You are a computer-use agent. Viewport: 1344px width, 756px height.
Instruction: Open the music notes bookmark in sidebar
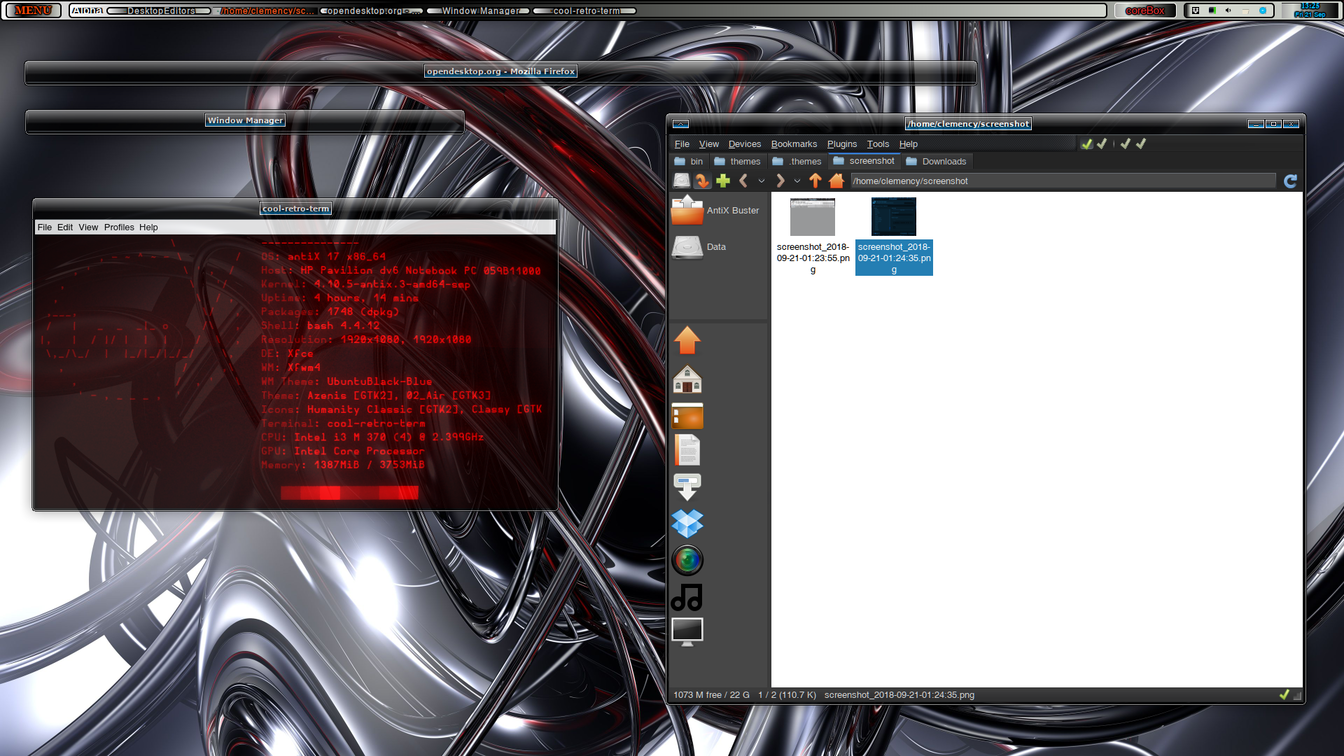pyautogui.click(x=687, y=597)
